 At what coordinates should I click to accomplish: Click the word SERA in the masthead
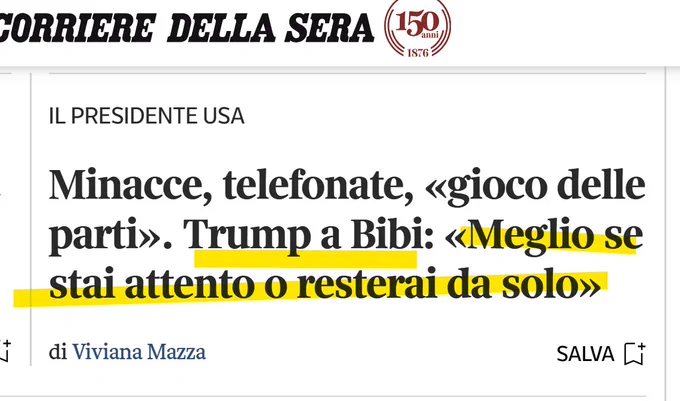point(329,28)
